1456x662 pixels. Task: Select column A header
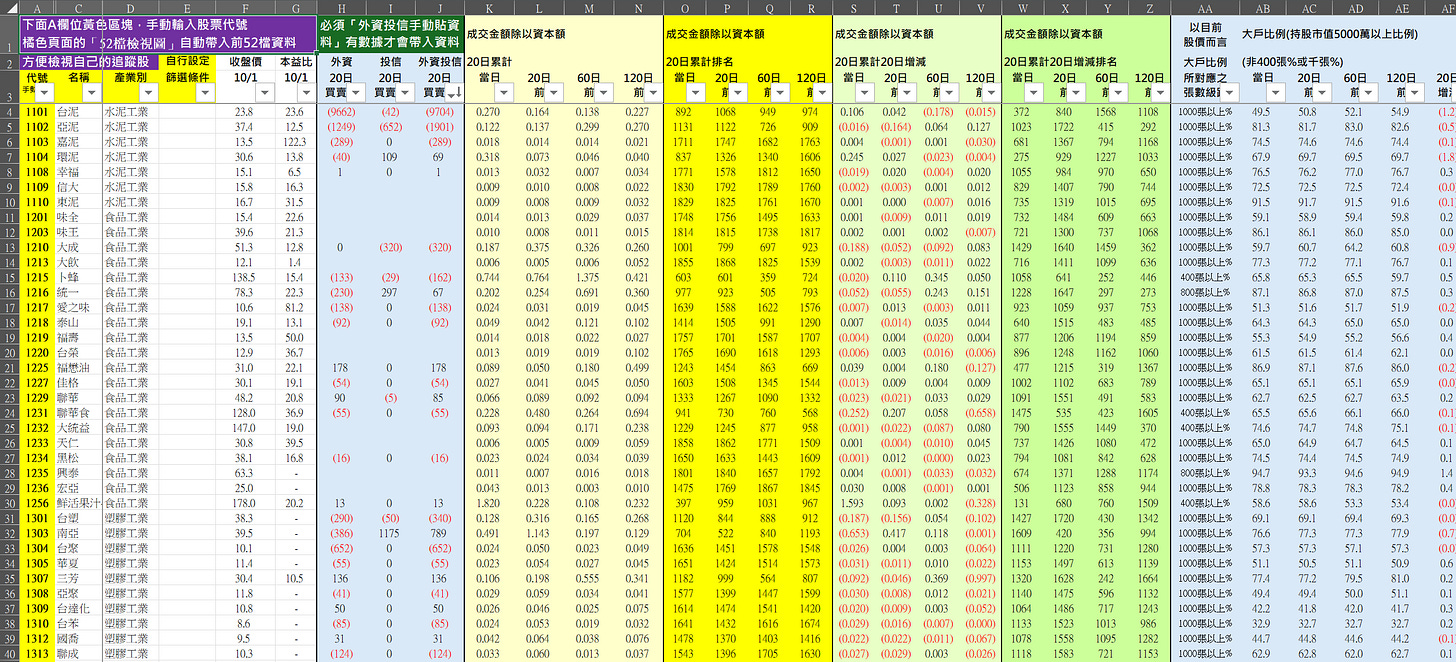(38, 6)
